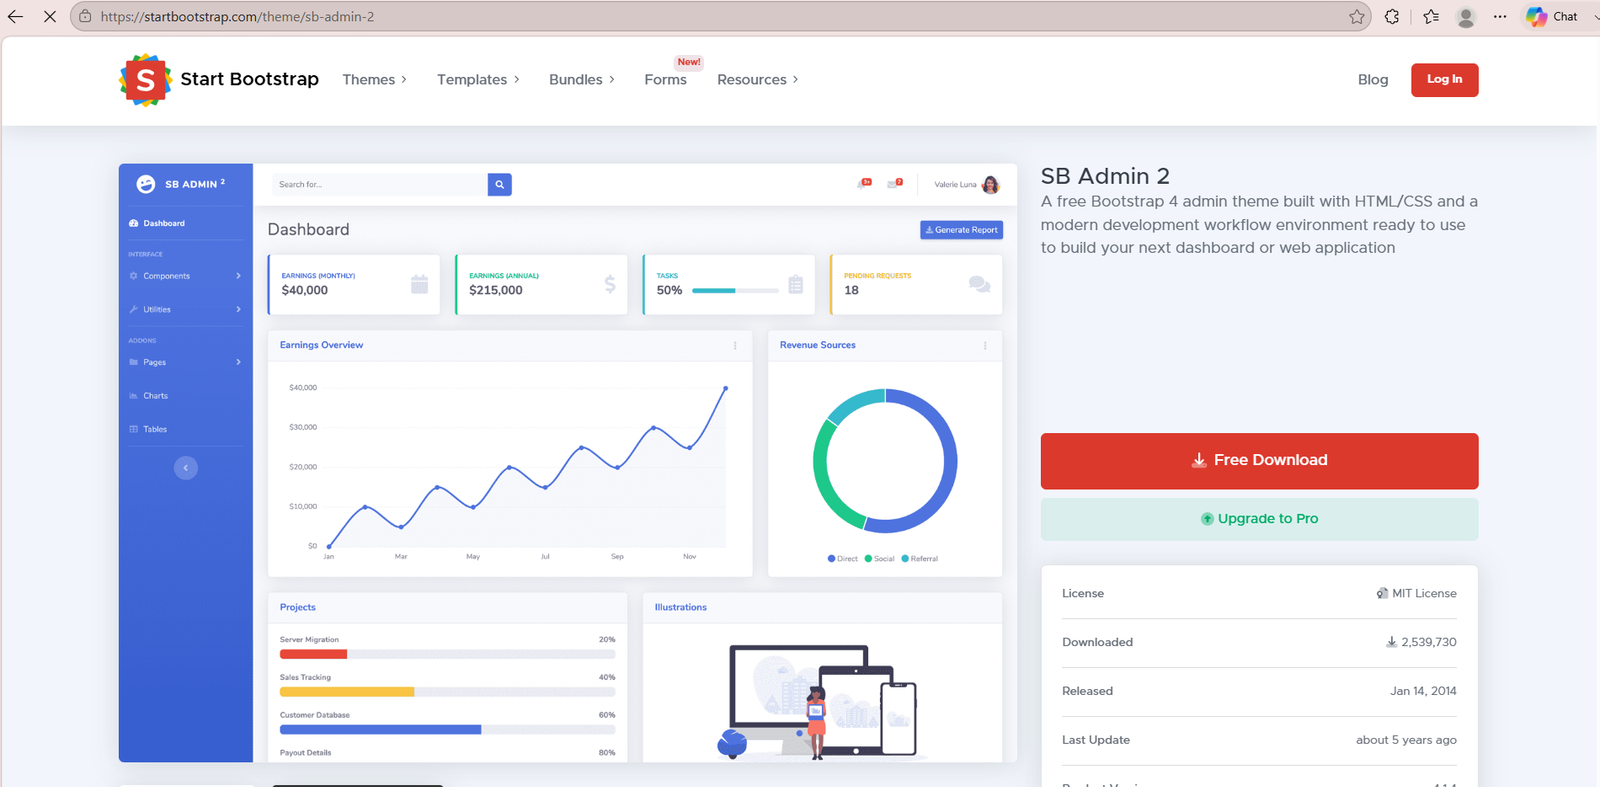Screen dimensions: 1600x787
Task: Select Charts in the preview sidebar
Action: [x=149, y=396]
